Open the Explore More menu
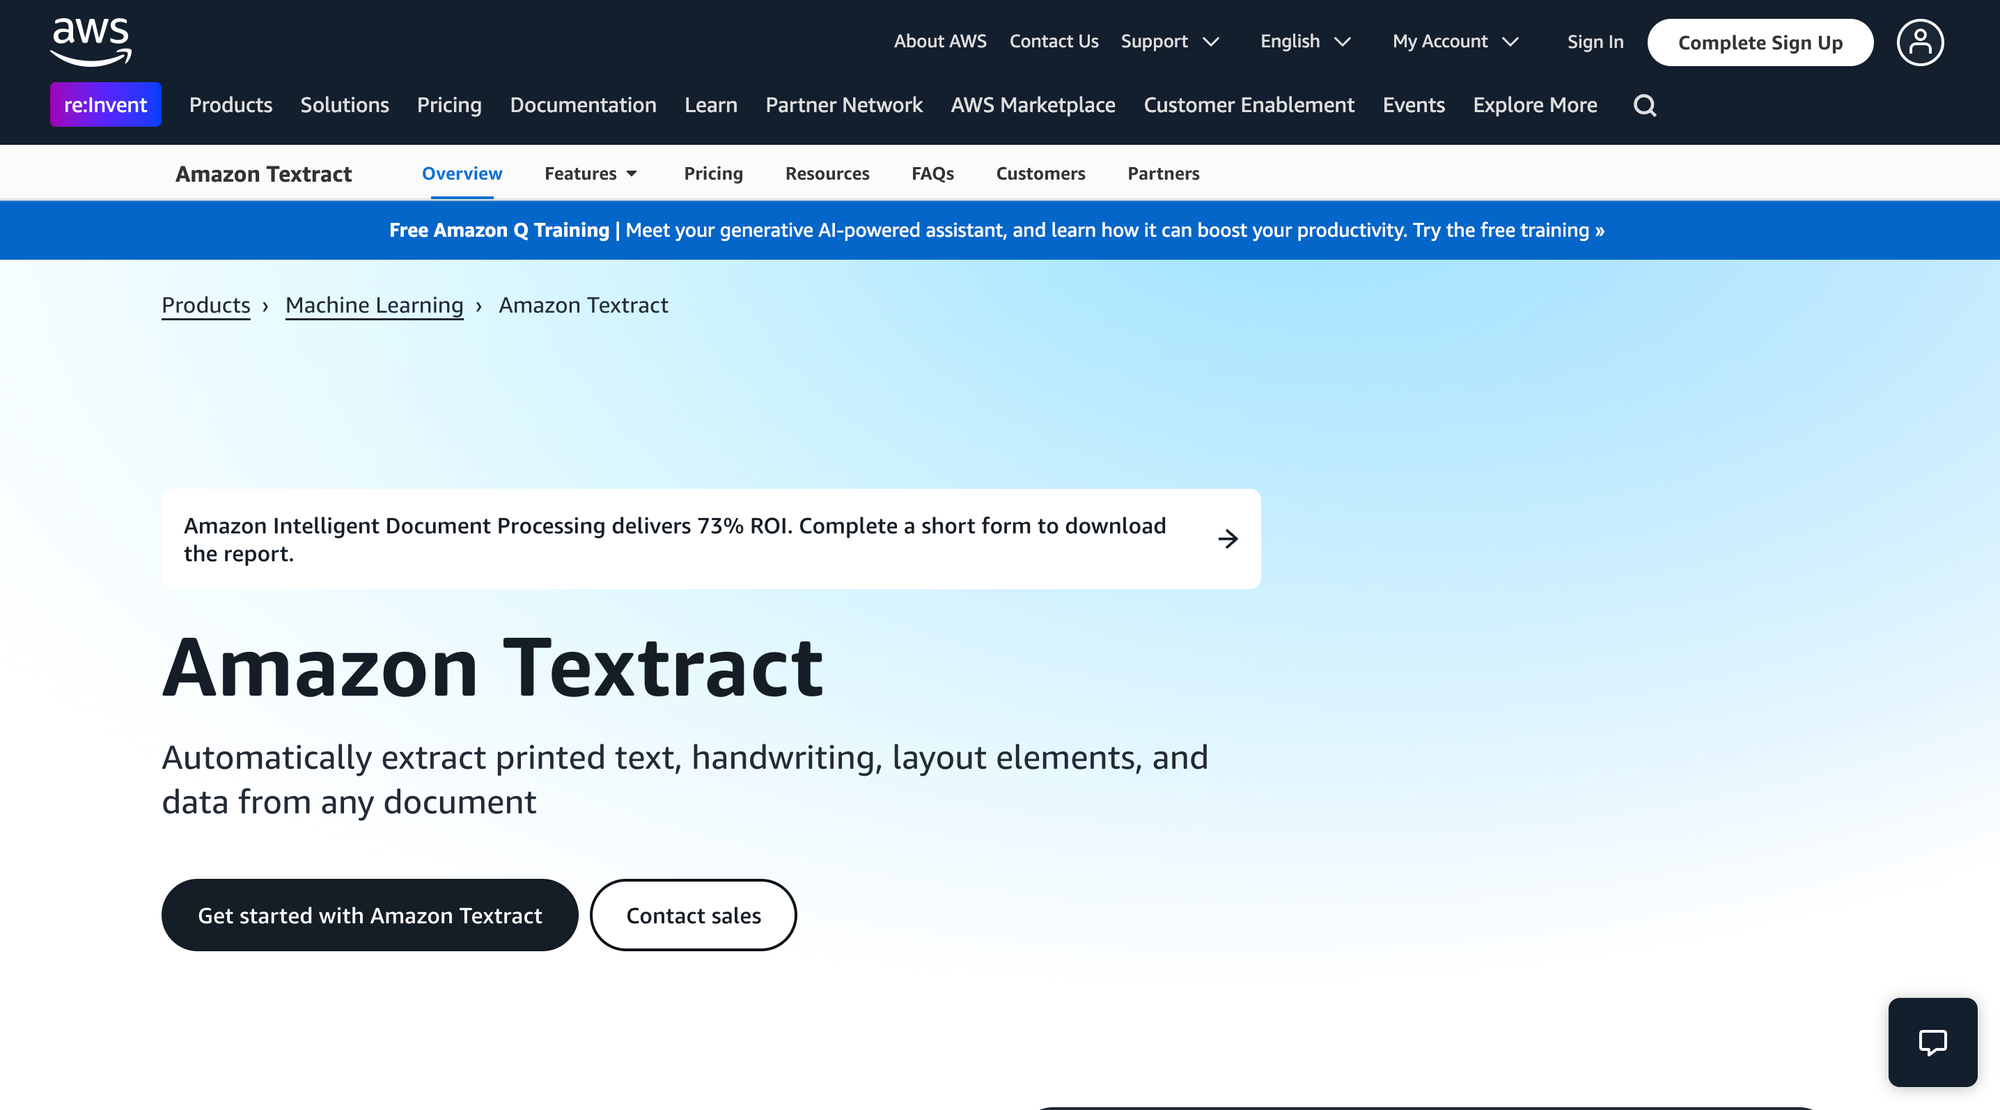Screen dimensions: 2000x1110 (1535, 105)
